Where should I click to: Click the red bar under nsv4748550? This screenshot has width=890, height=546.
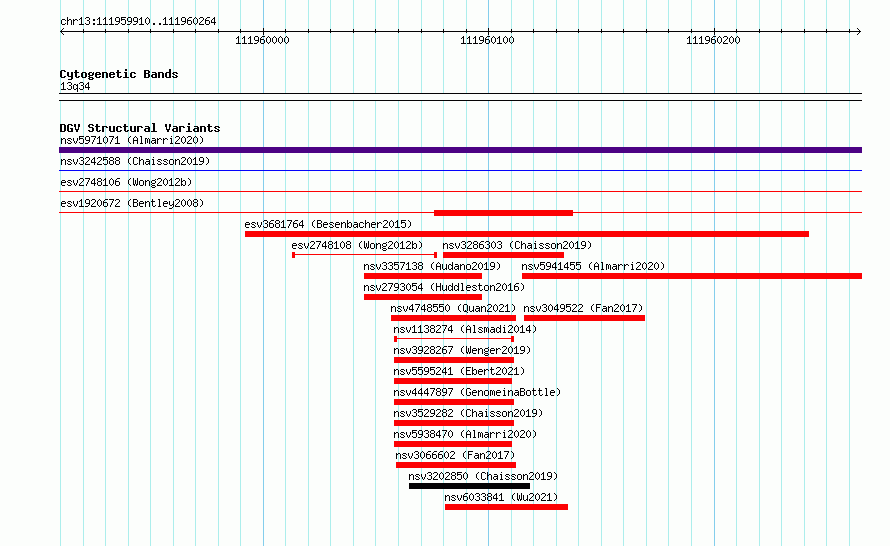point(454,318)
